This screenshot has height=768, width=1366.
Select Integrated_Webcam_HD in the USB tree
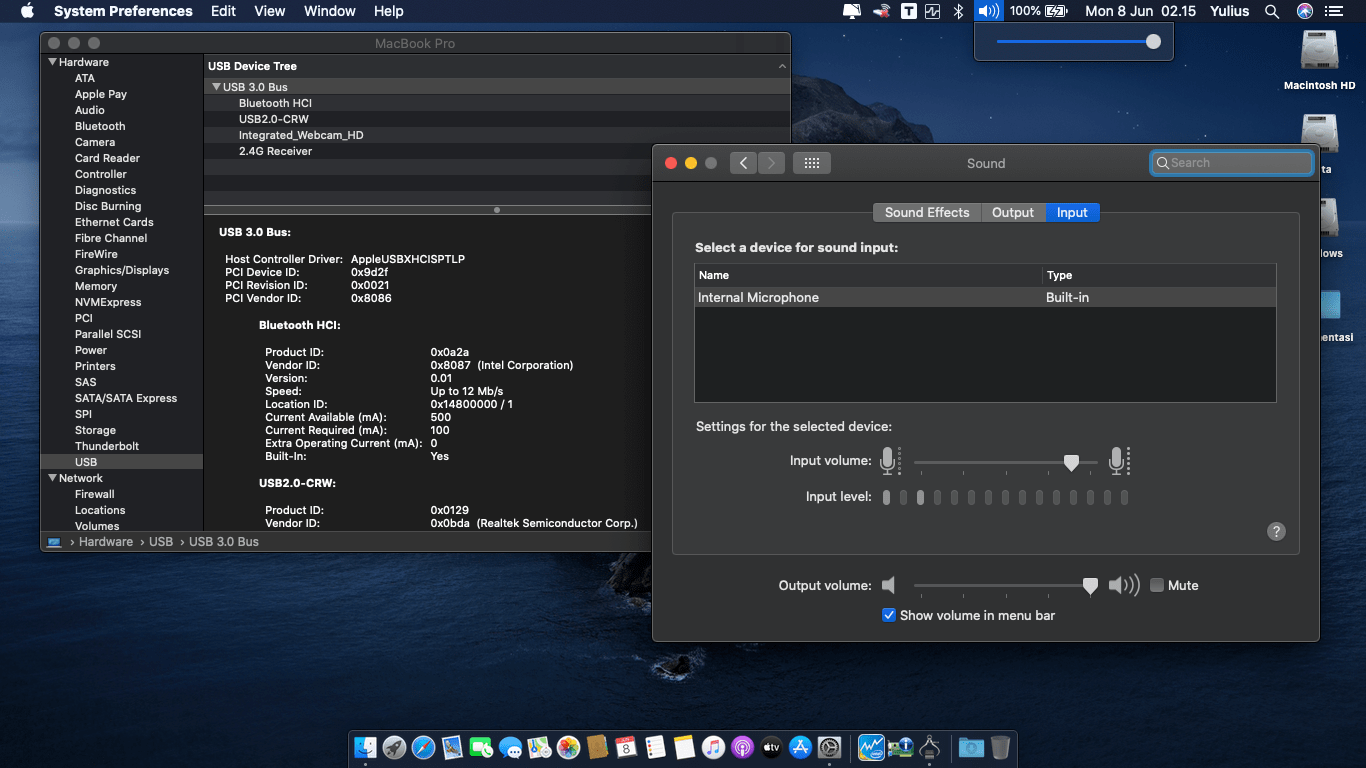301,135
